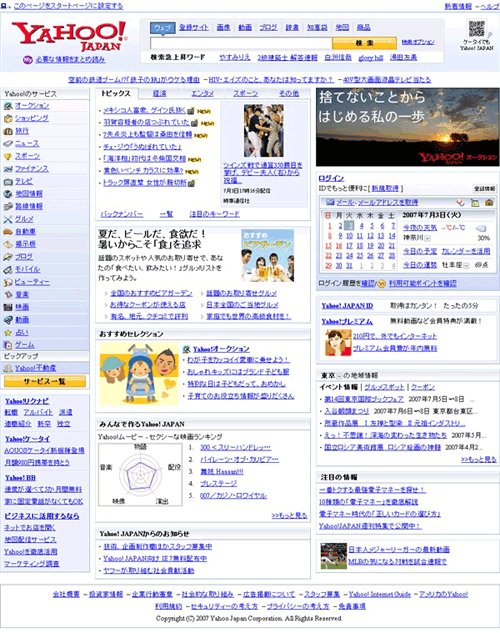Switch to the スポーツ topics tab

[x=245, y=94]
